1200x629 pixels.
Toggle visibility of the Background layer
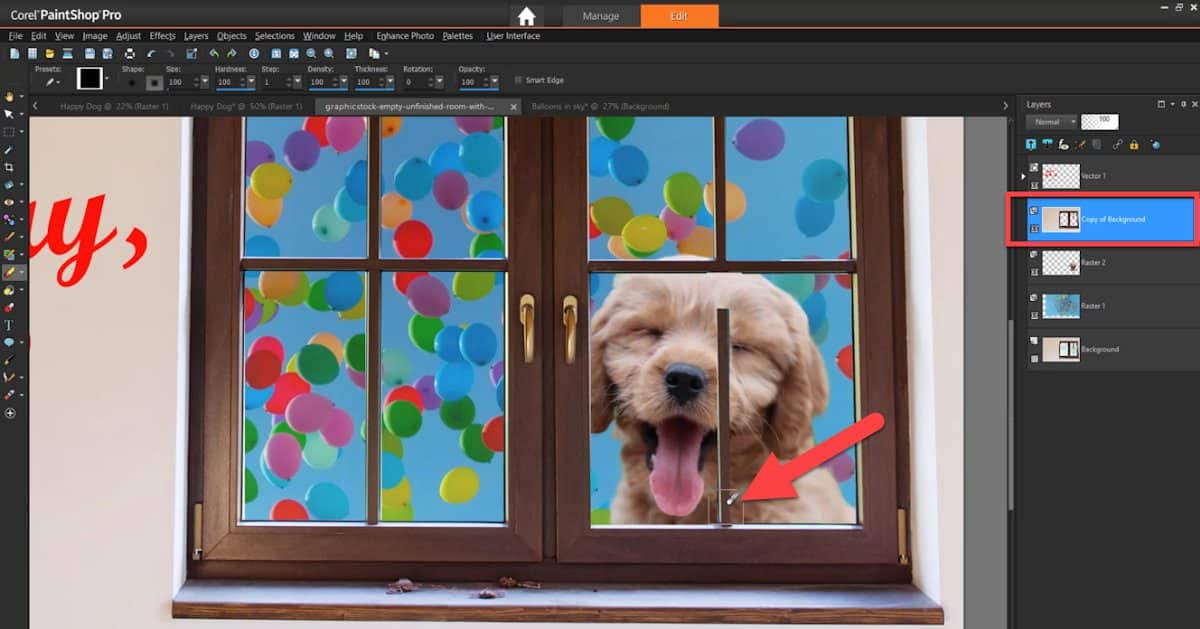coord(1033,341)
